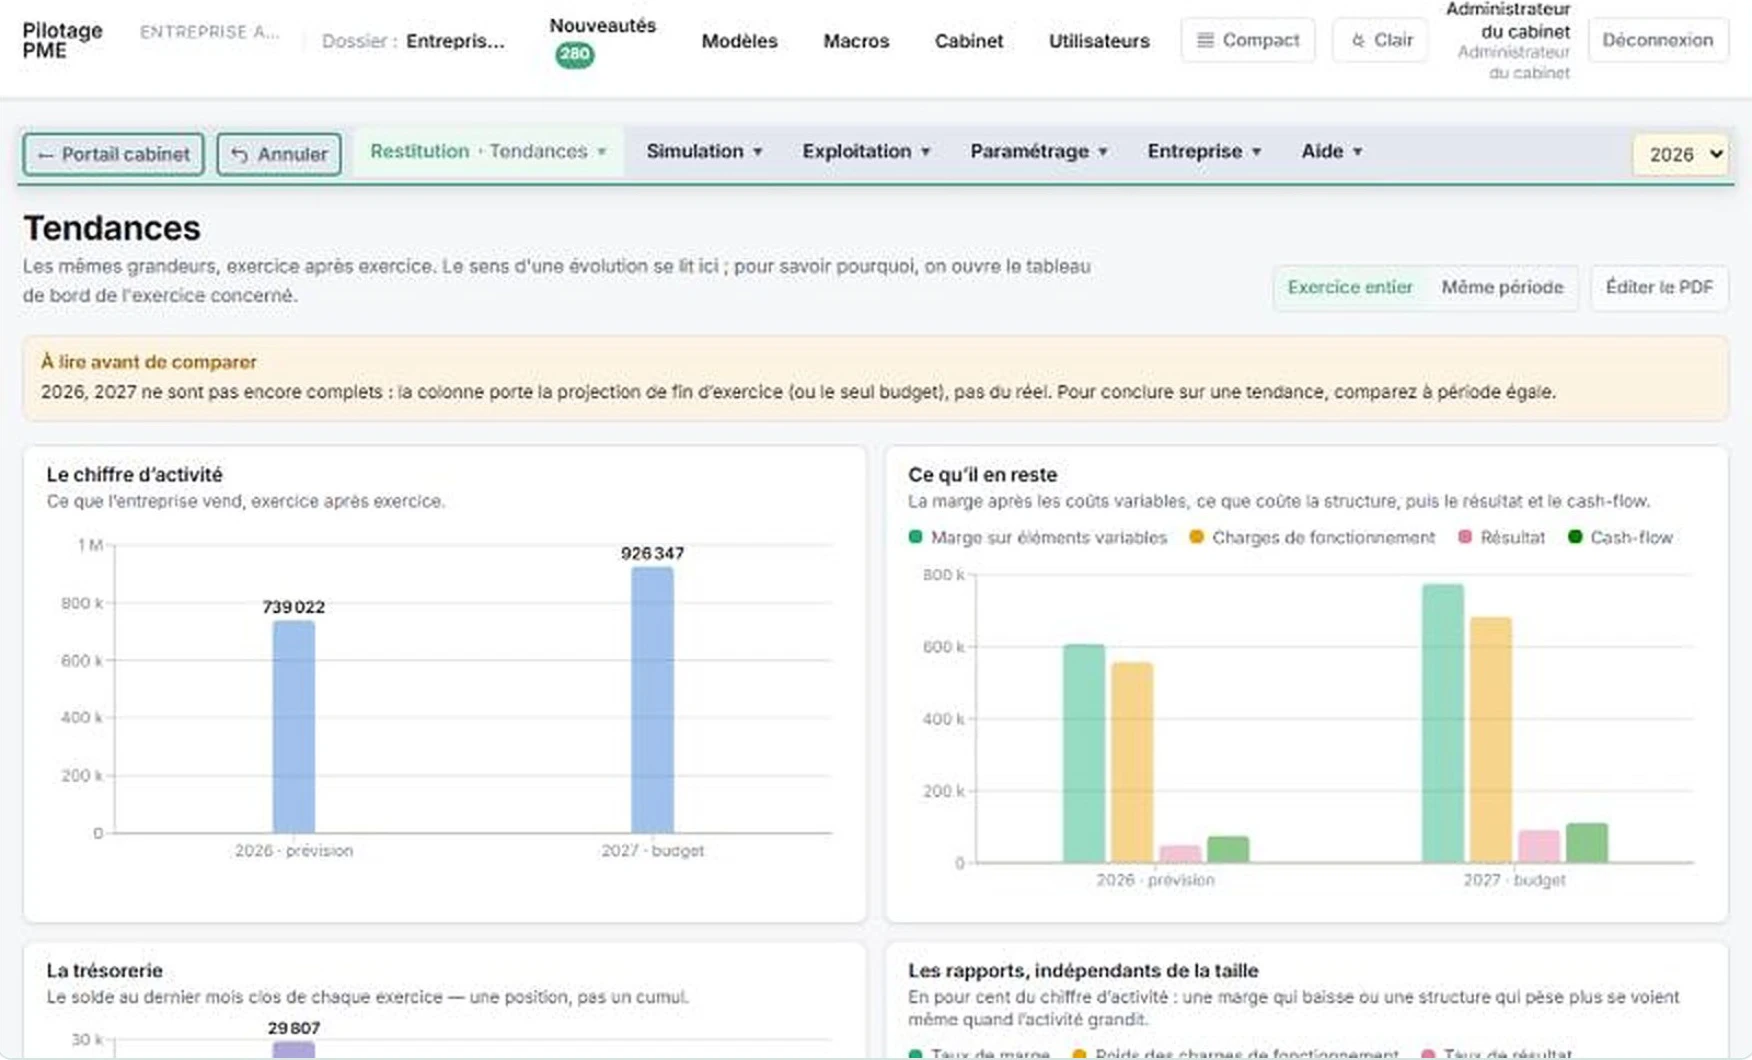The image size is (1752, 1060).
Task: Expand the Exploitation menu
Action: (x=866, y=151)
